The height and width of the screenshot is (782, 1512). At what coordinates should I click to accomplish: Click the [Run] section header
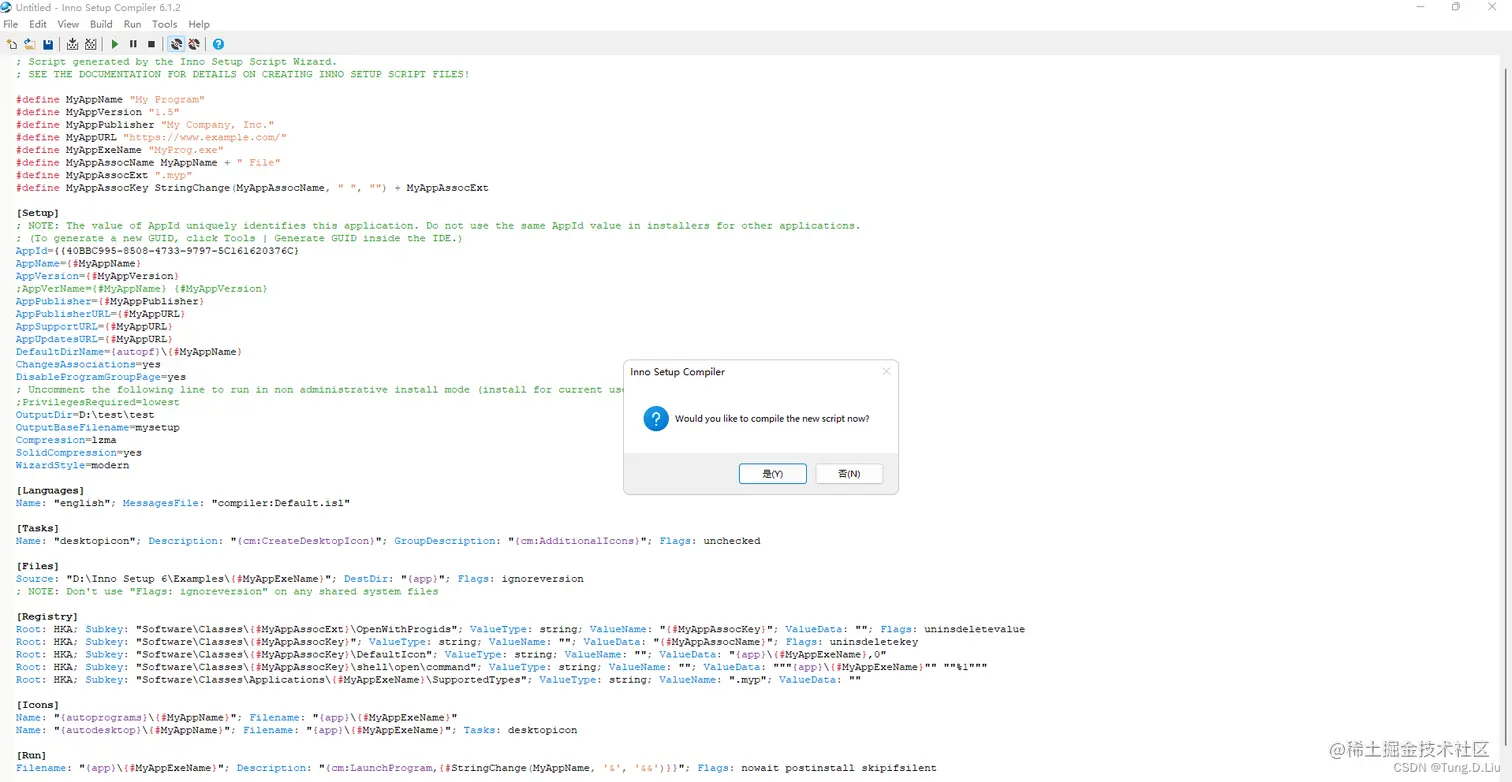pos(31,755)
